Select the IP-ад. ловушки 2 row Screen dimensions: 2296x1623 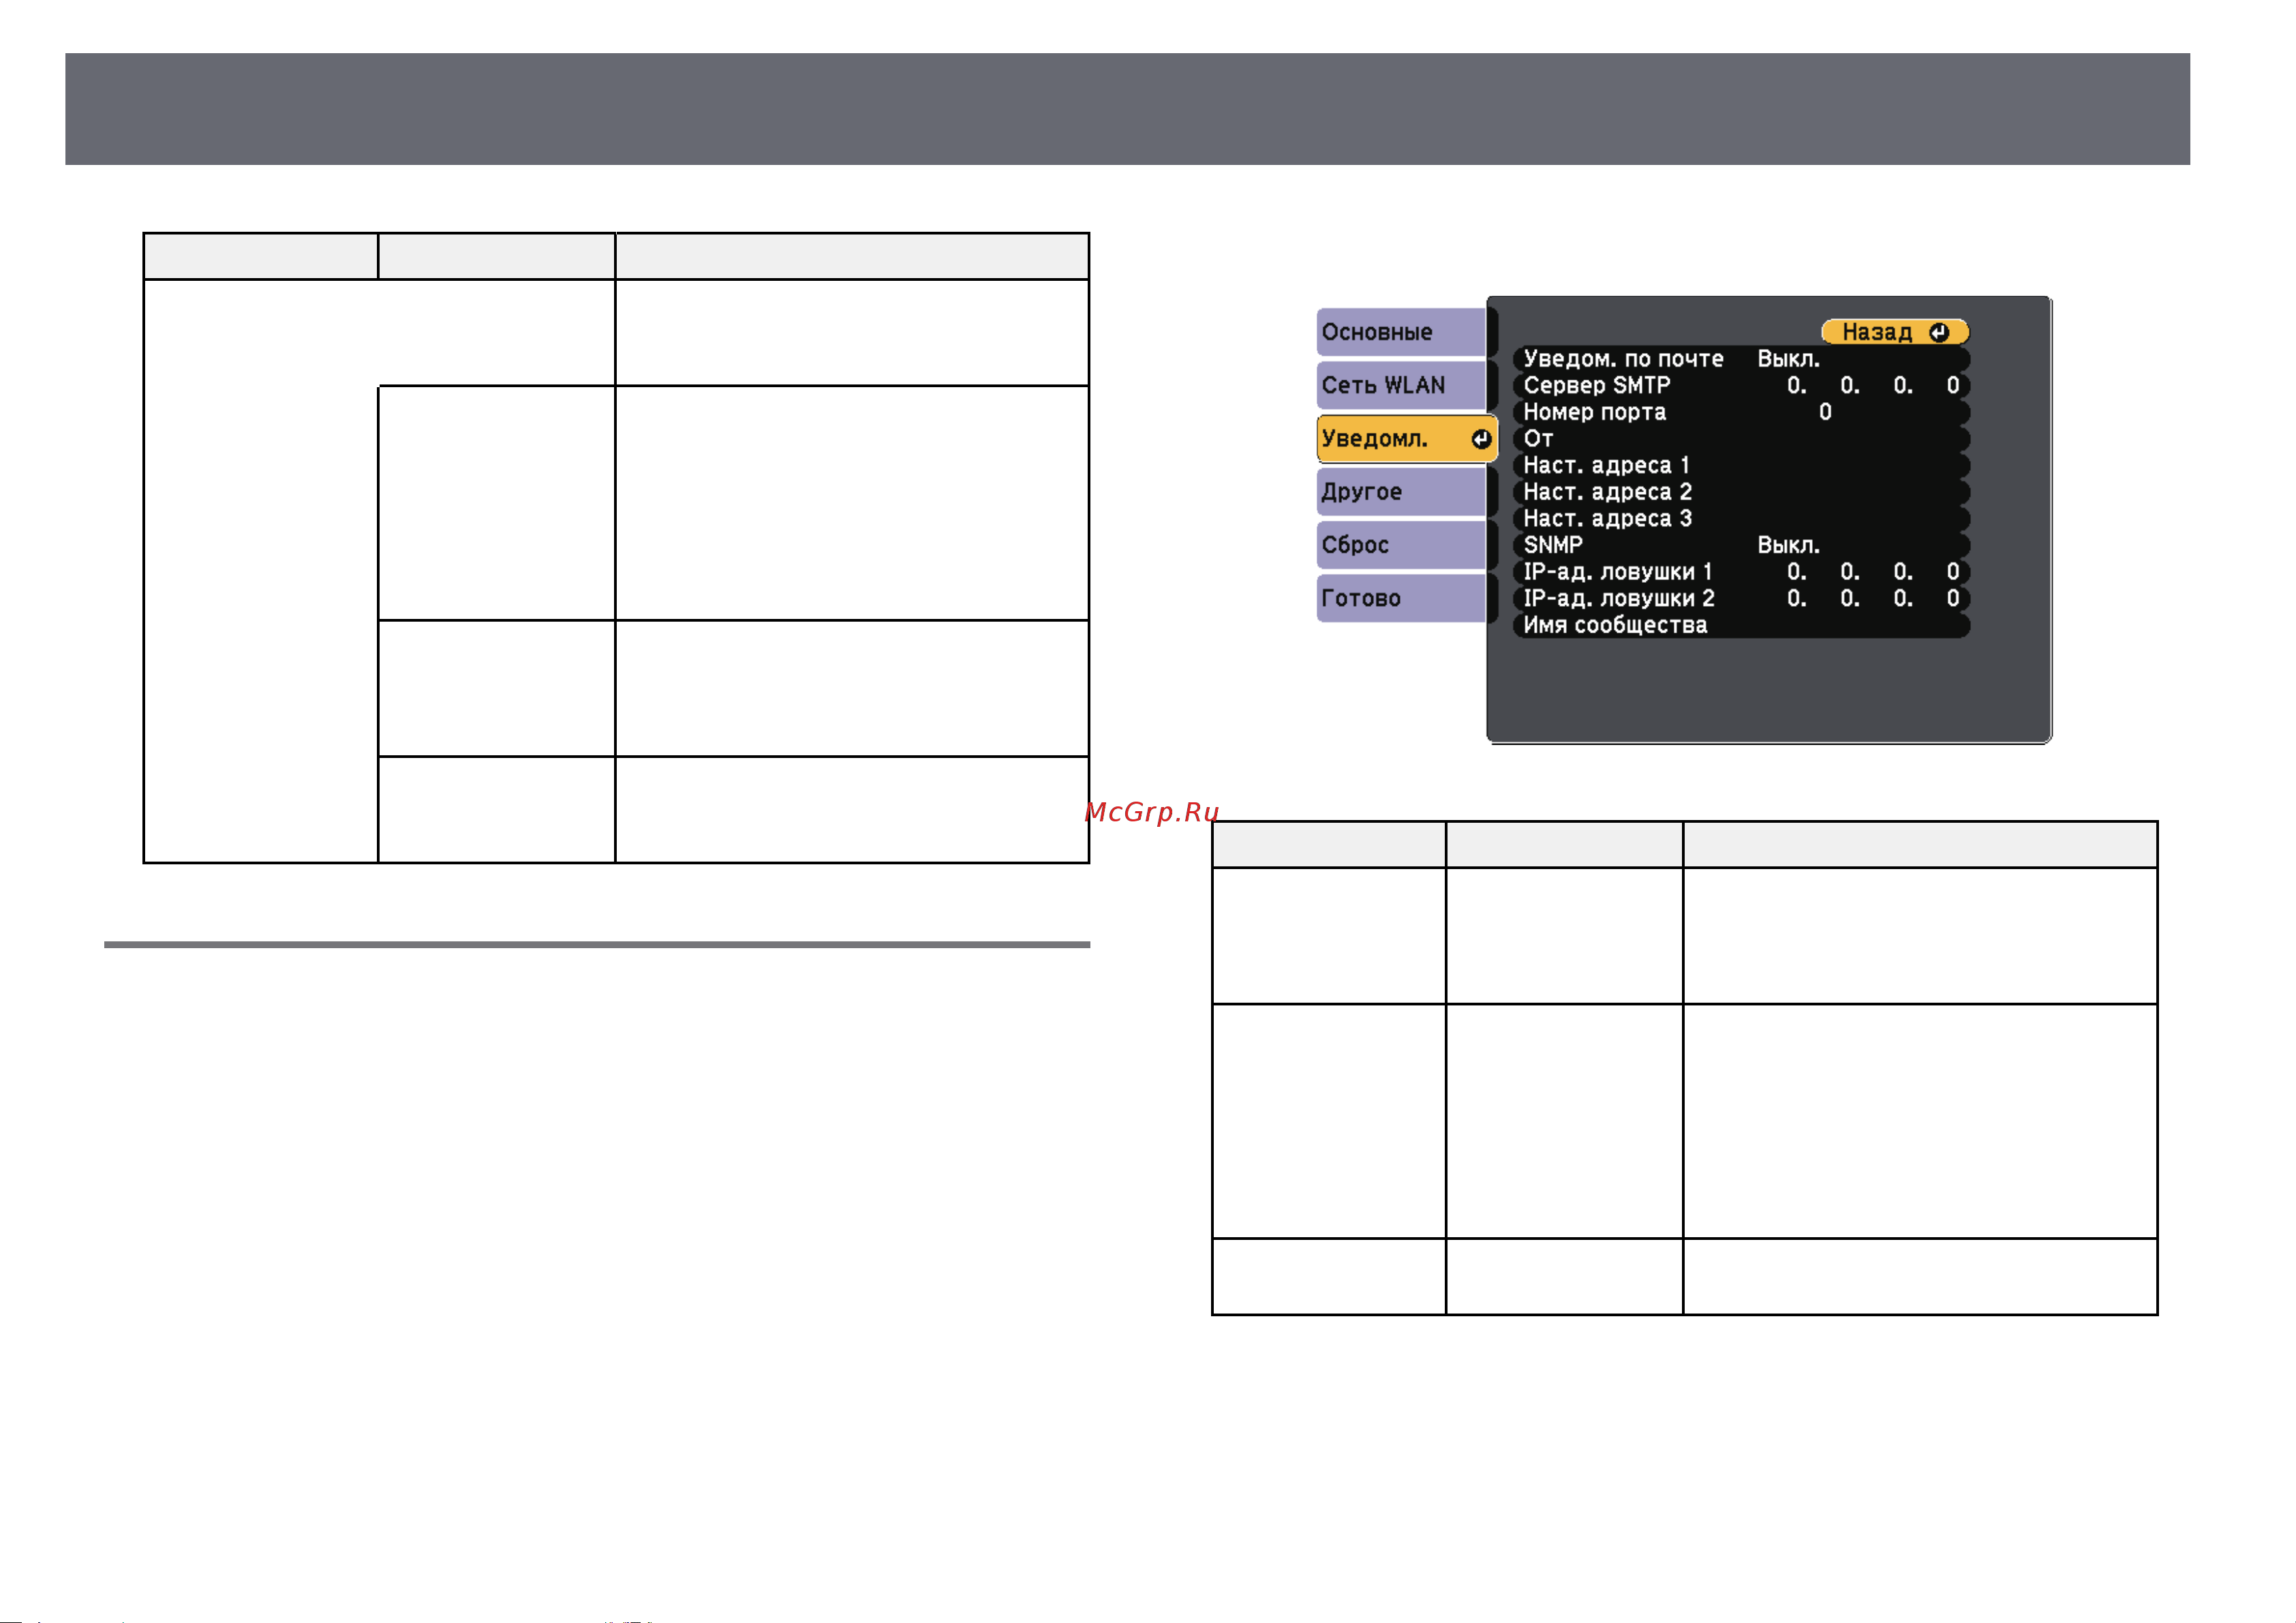coord(1741,598)
